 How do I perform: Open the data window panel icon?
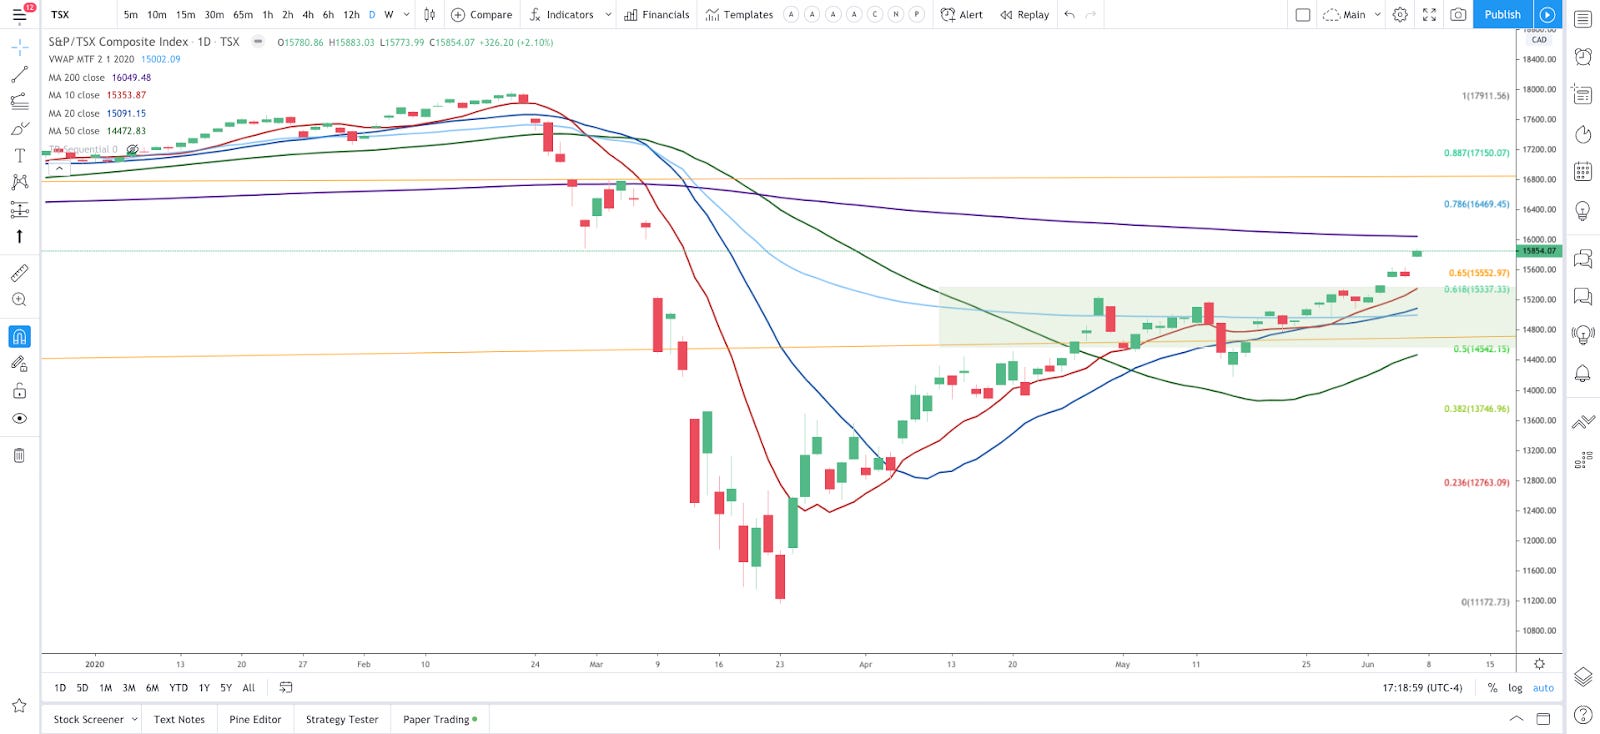point(1582,95)
